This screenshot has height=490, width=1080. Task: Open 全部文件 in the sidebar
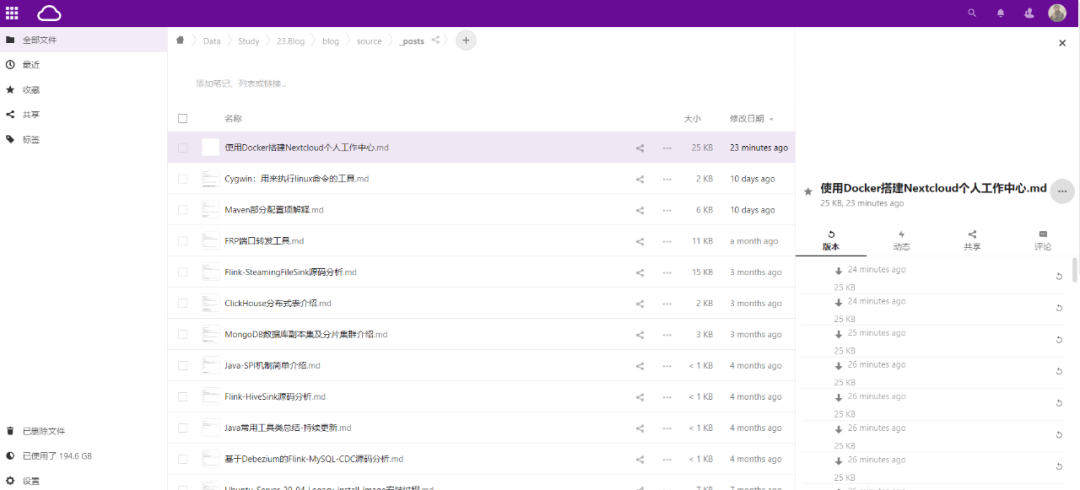(83, 40)
